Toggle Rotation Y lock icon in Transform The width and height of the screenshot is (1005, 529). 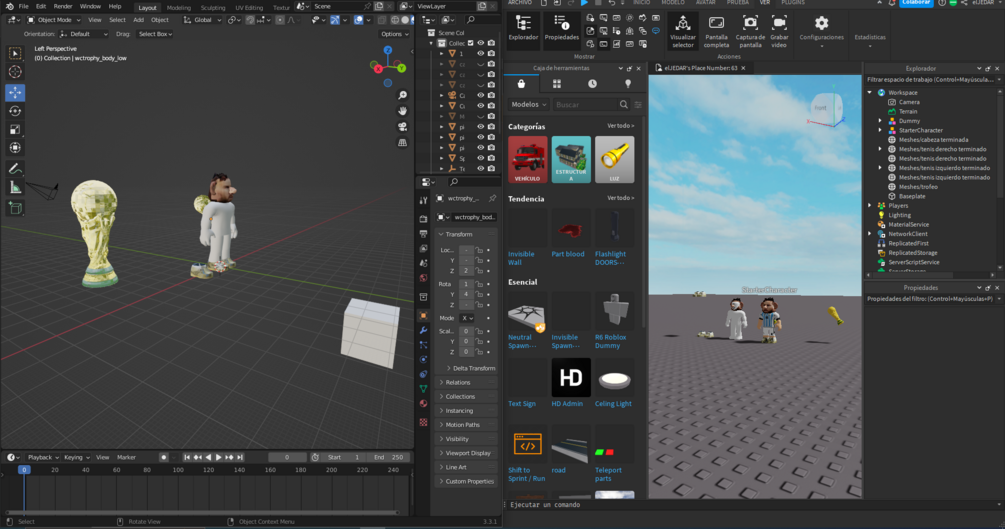coord(478,294)
